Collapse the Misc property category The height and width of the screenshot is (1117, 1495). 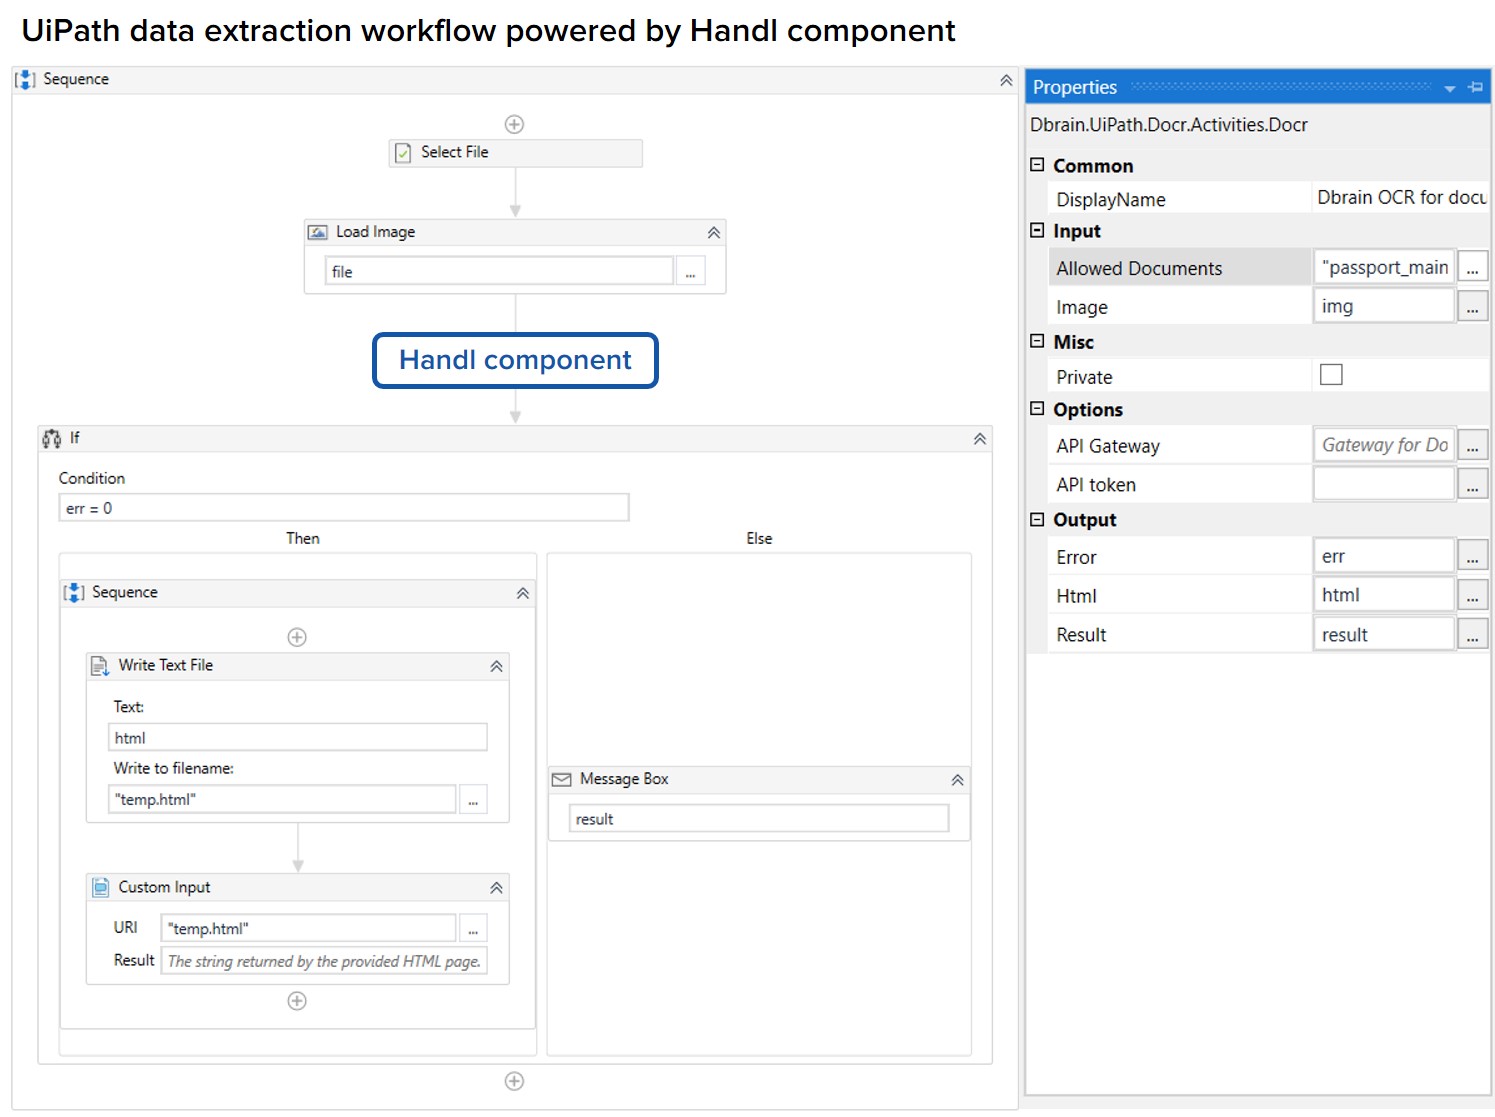click(1037, 341)
